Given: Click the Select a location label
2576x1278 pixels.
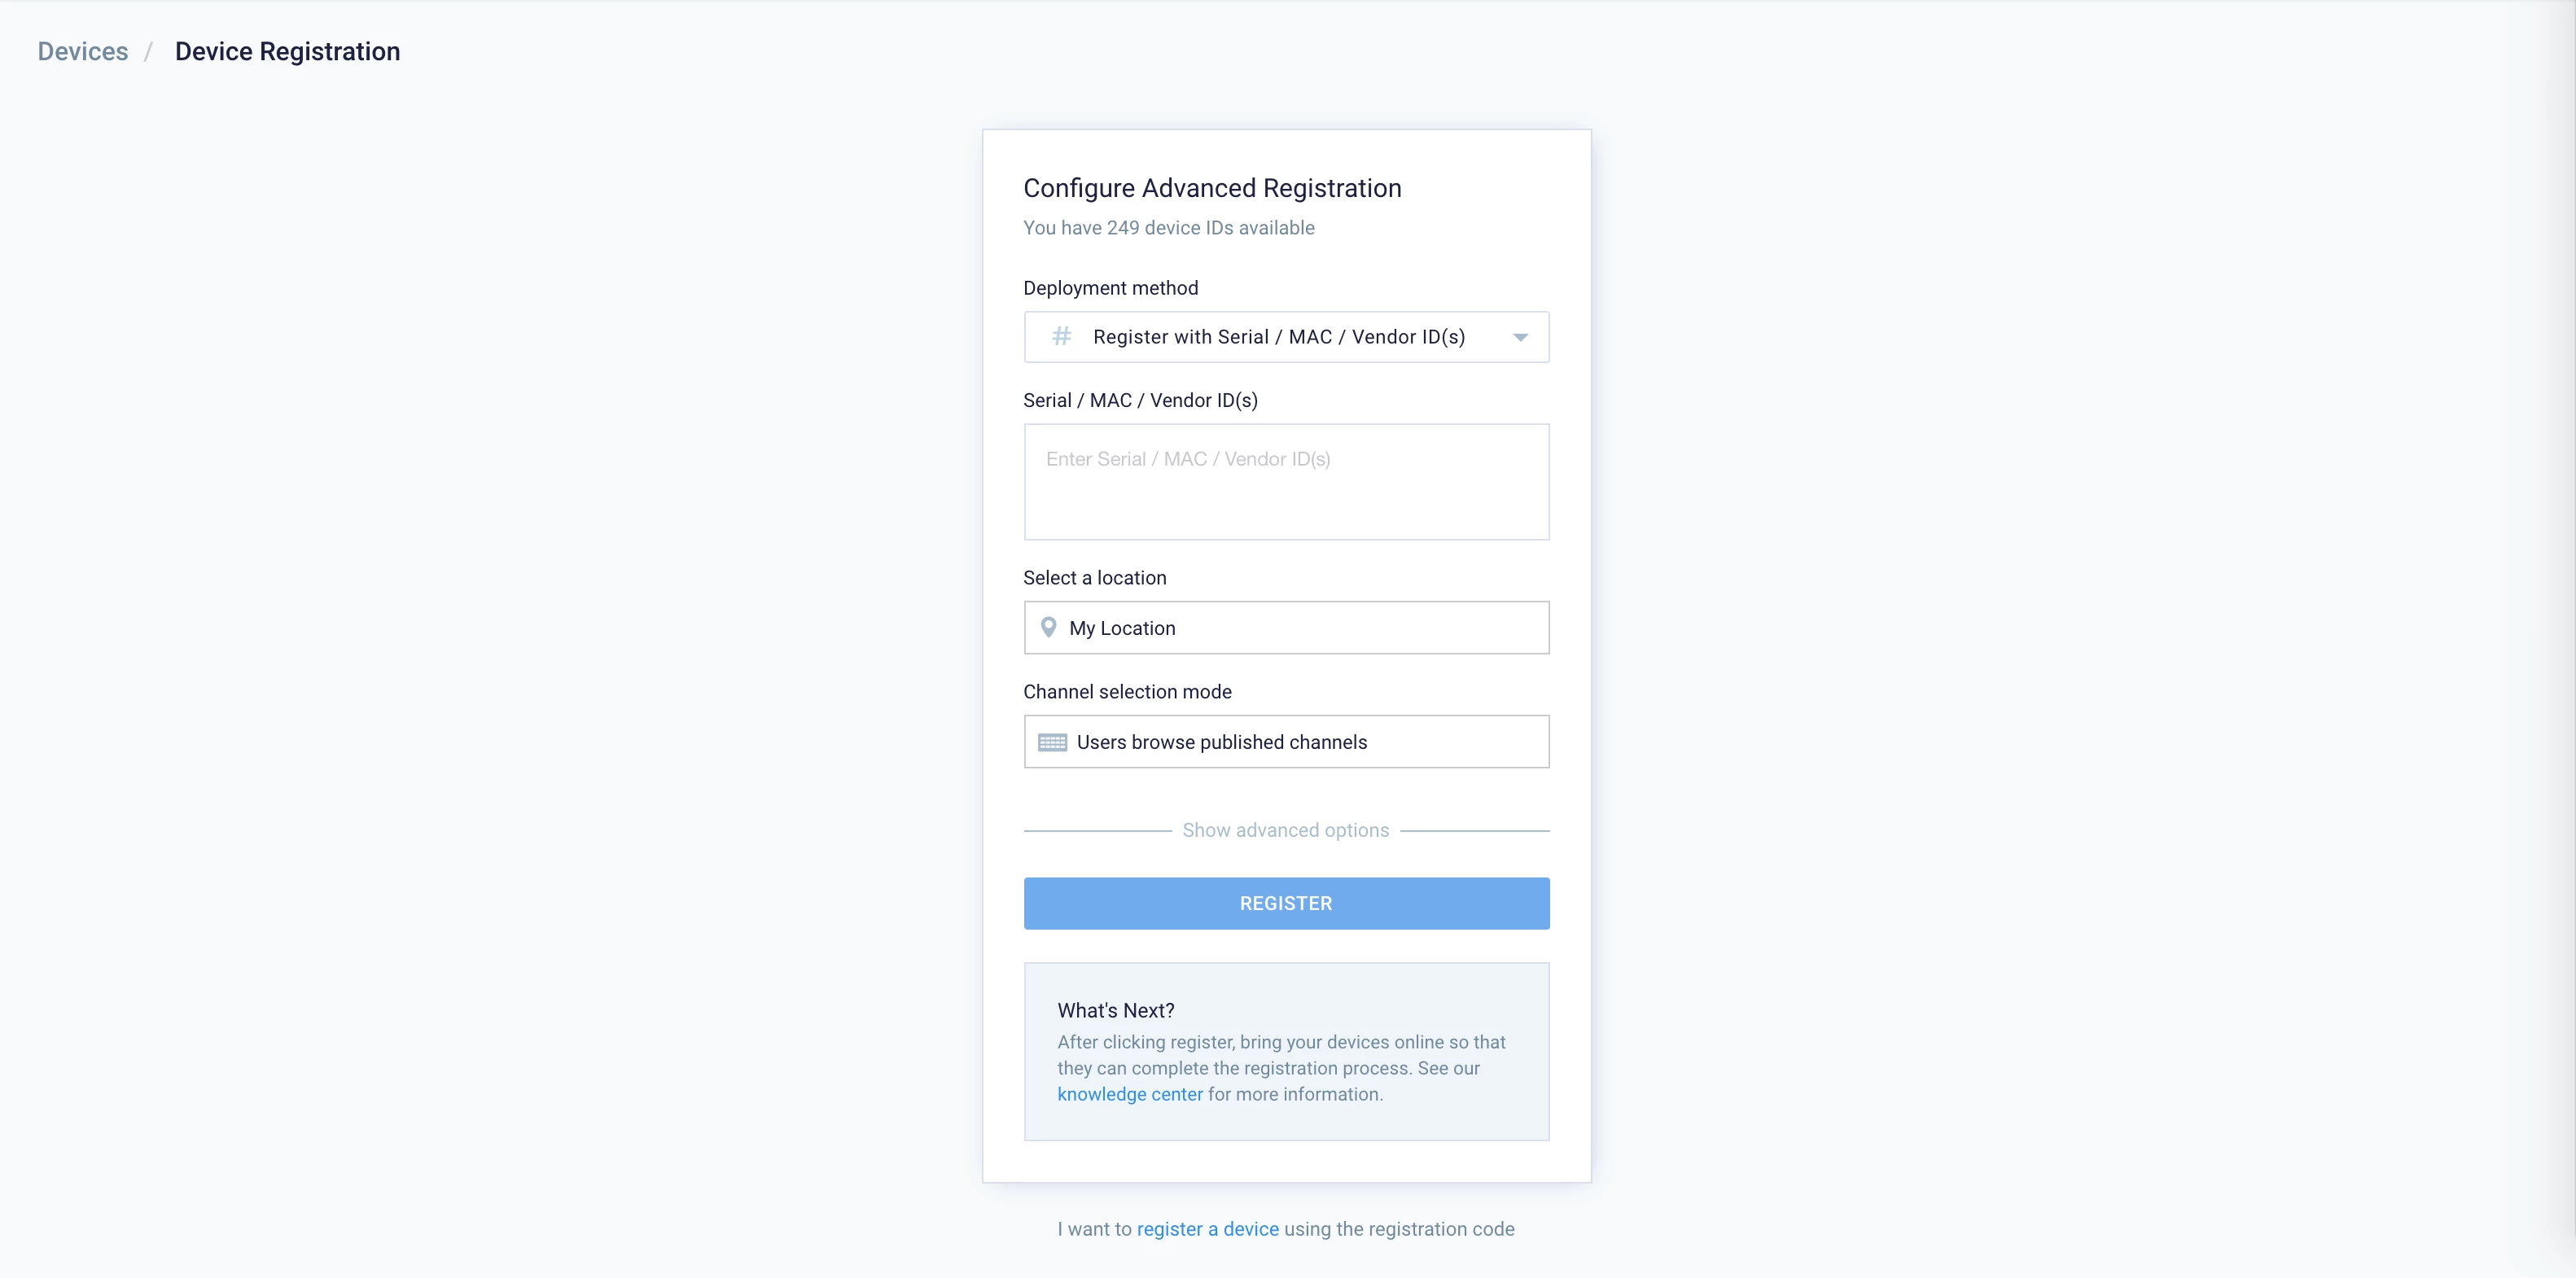Looking at the screenshot, I should [1094, 578].
